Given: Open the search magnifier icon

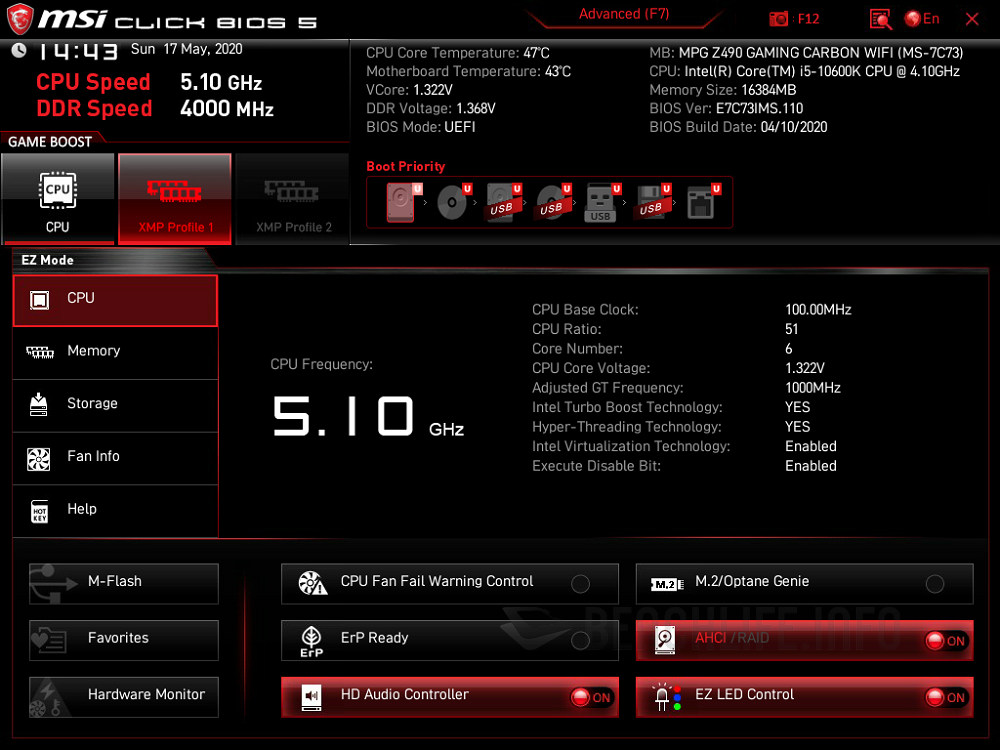Looking at the screenshot, I should click(880, 18).
